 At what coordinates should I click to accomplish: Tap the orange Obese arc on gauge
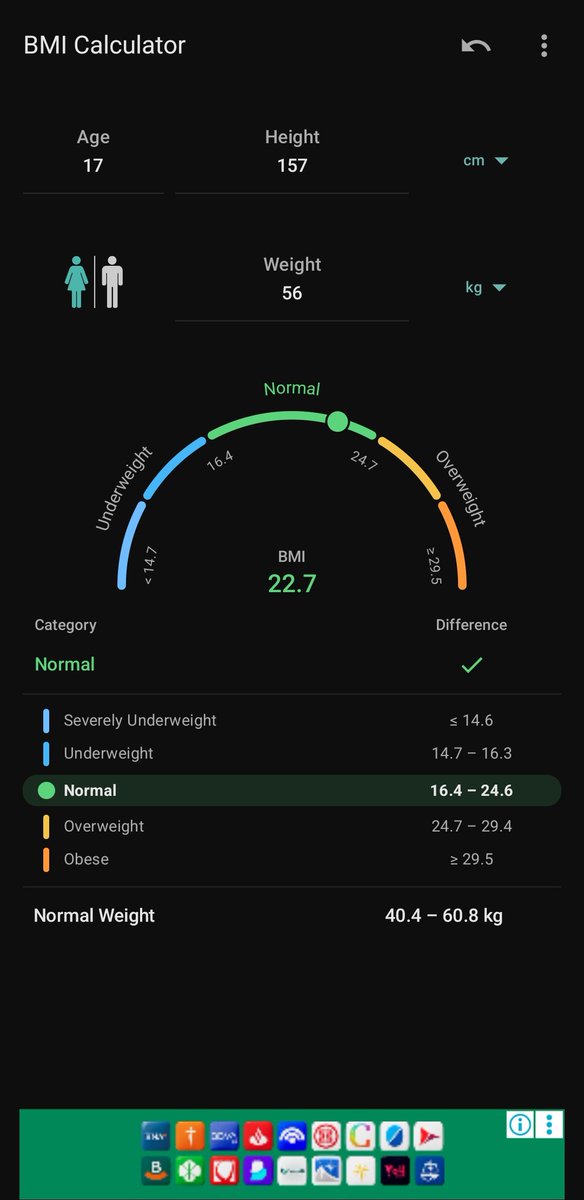pyautogui.click(x=456, y=543)
